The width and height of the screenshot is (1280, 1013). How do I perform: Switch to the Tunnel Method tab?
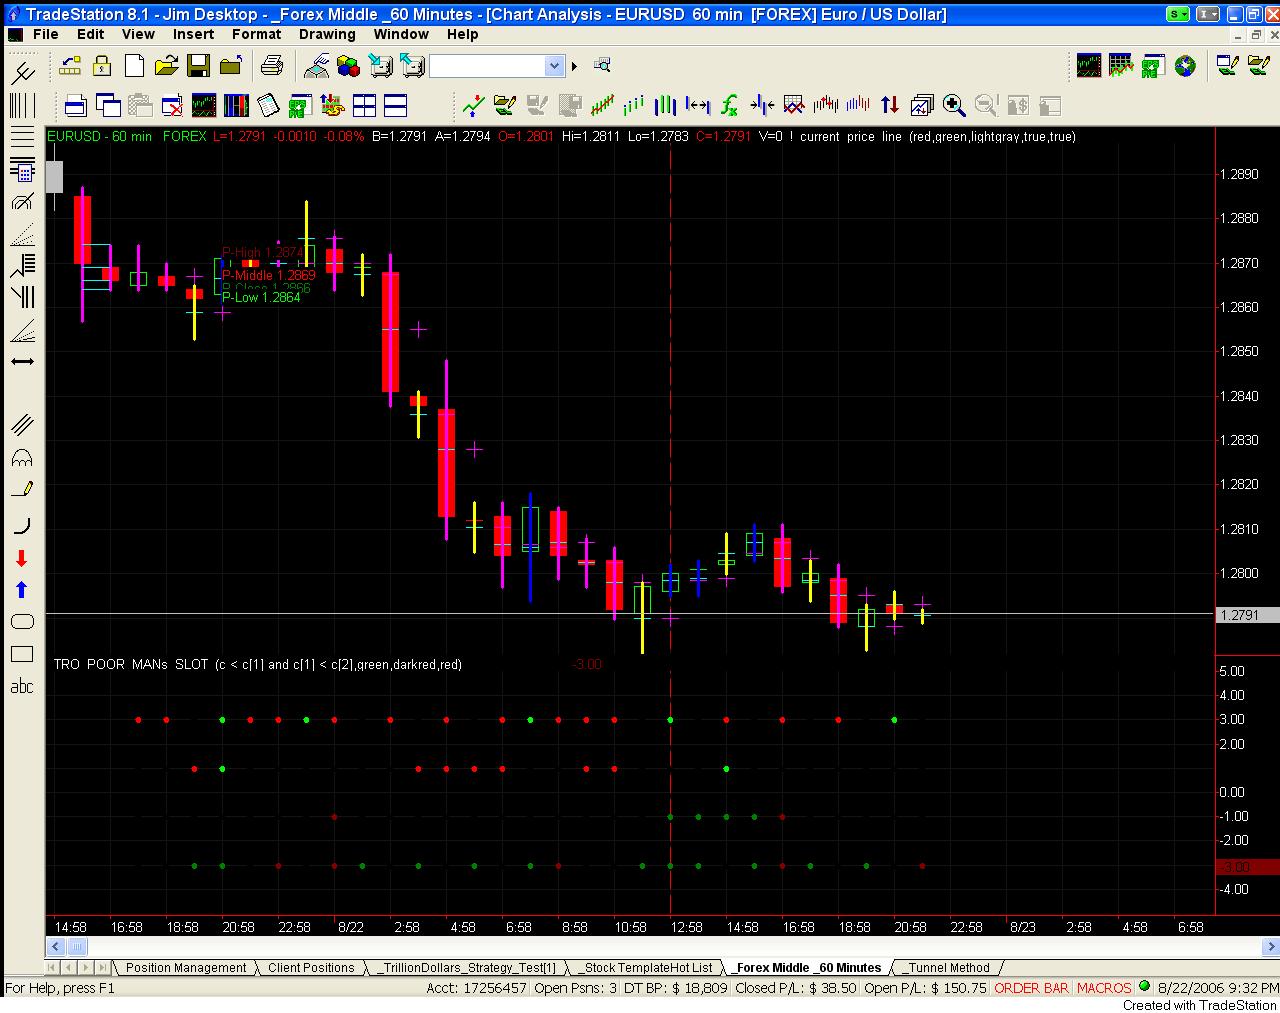tap(948, 967)
